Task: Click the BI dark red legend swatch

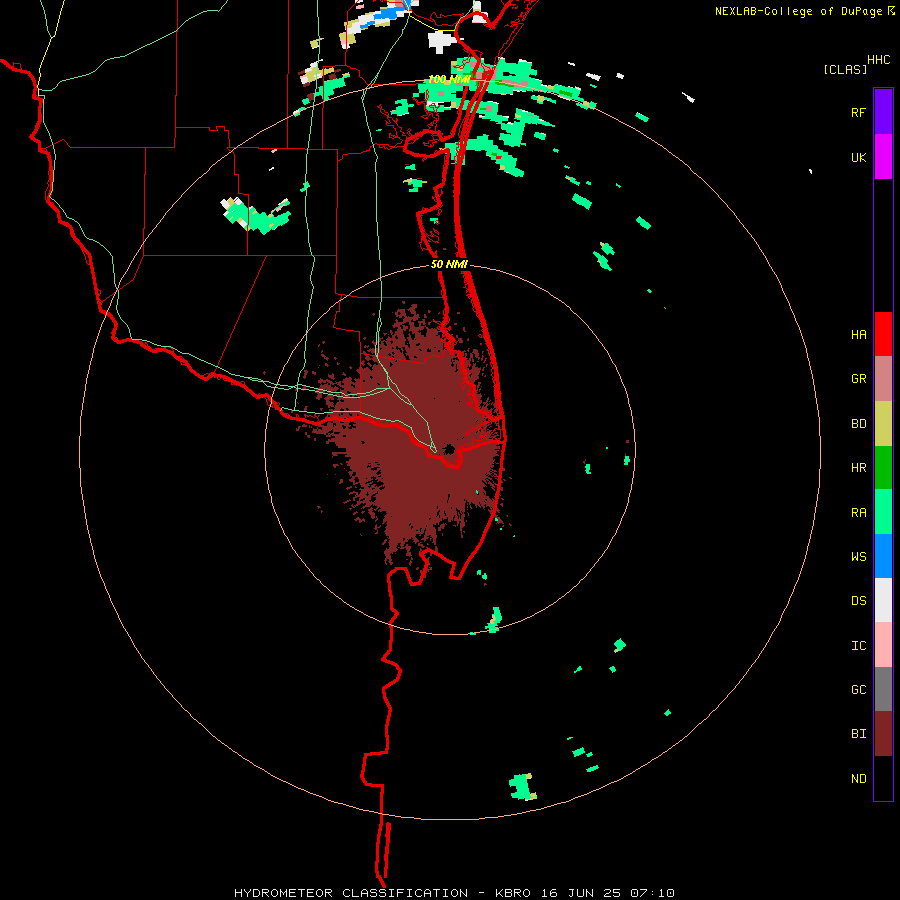Action: coord(883,734)
